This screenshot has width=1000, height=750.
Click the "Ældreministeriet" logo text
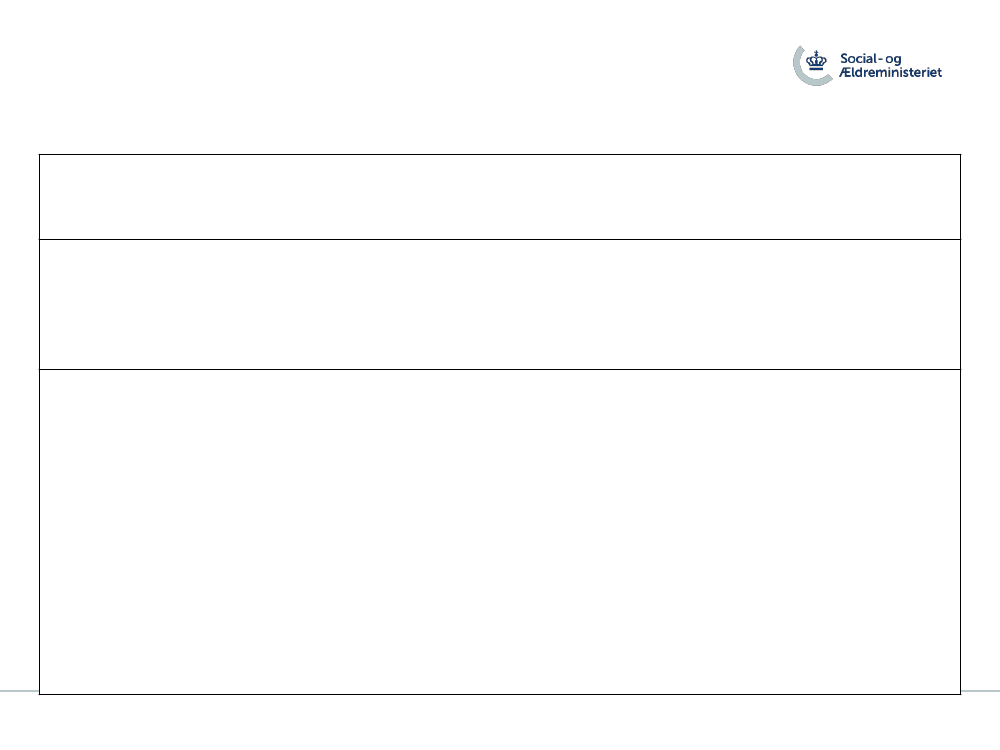(x=890, y=73)
